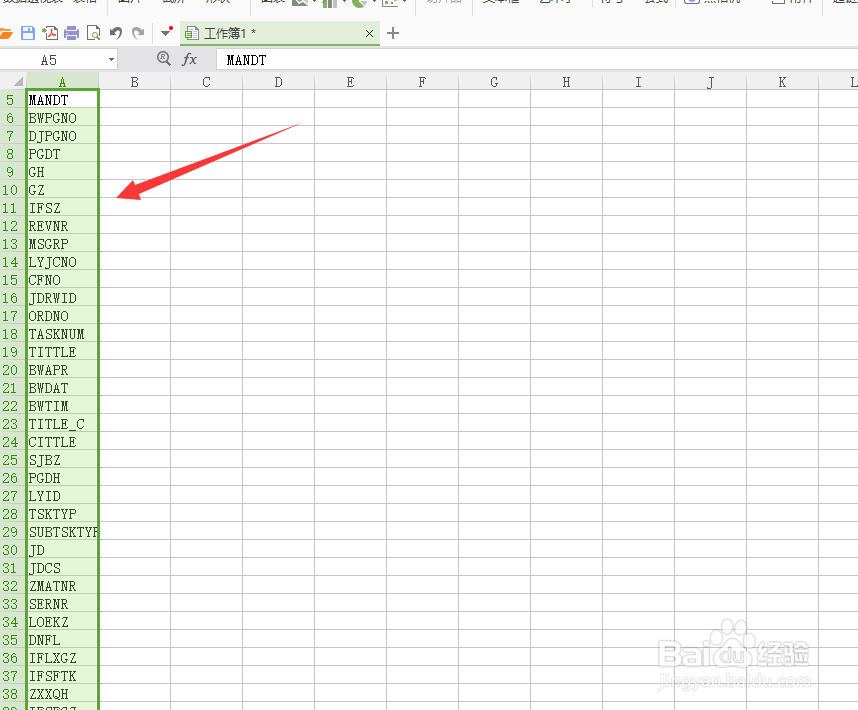
Task: Add a new workbook tab with plus
Action: (392, 33)
